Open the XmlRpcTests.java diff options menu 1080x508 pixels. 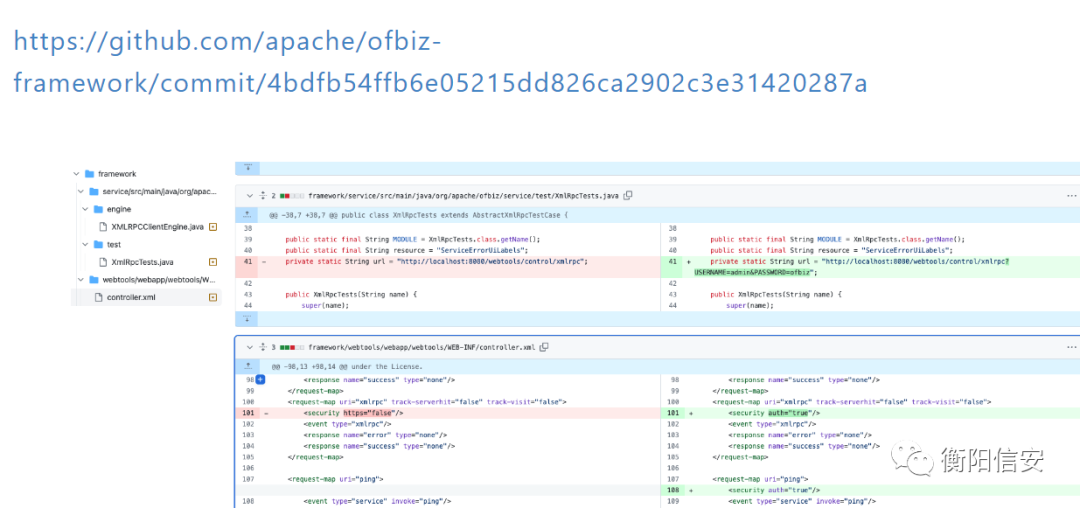point(1071,195)
